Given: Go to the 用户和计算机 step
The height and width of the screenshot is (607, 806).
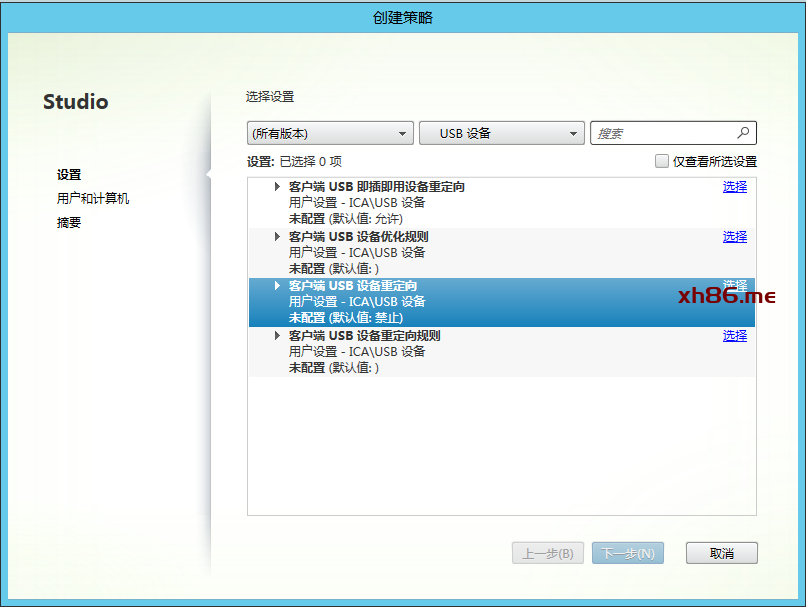Looking at the screenshot, I should [x=93, y=199].
